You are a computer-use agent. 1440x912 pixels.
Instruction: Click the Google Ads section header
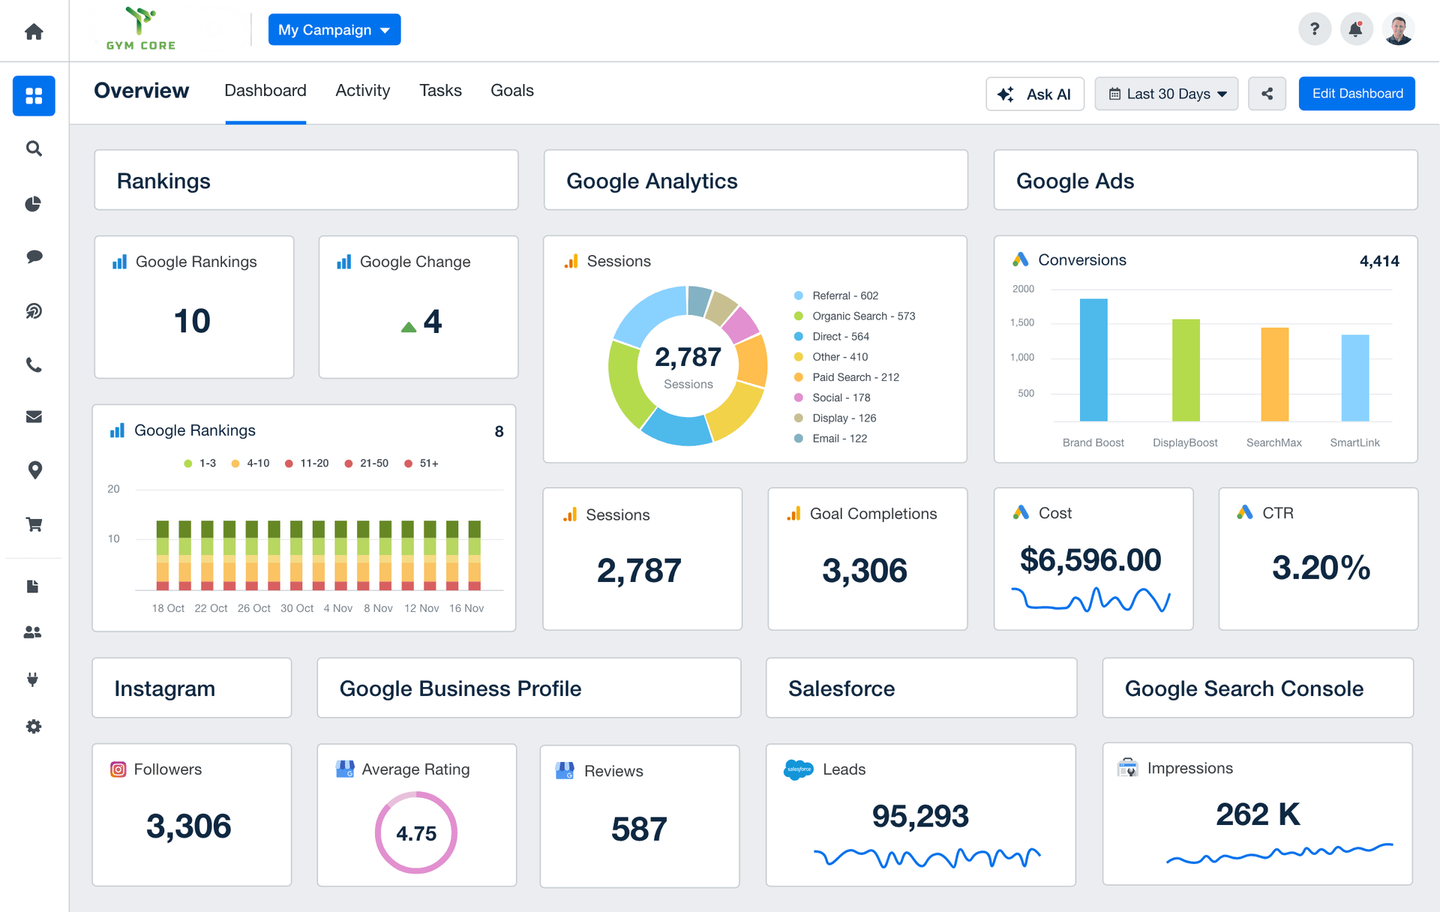click(1206, 181)
